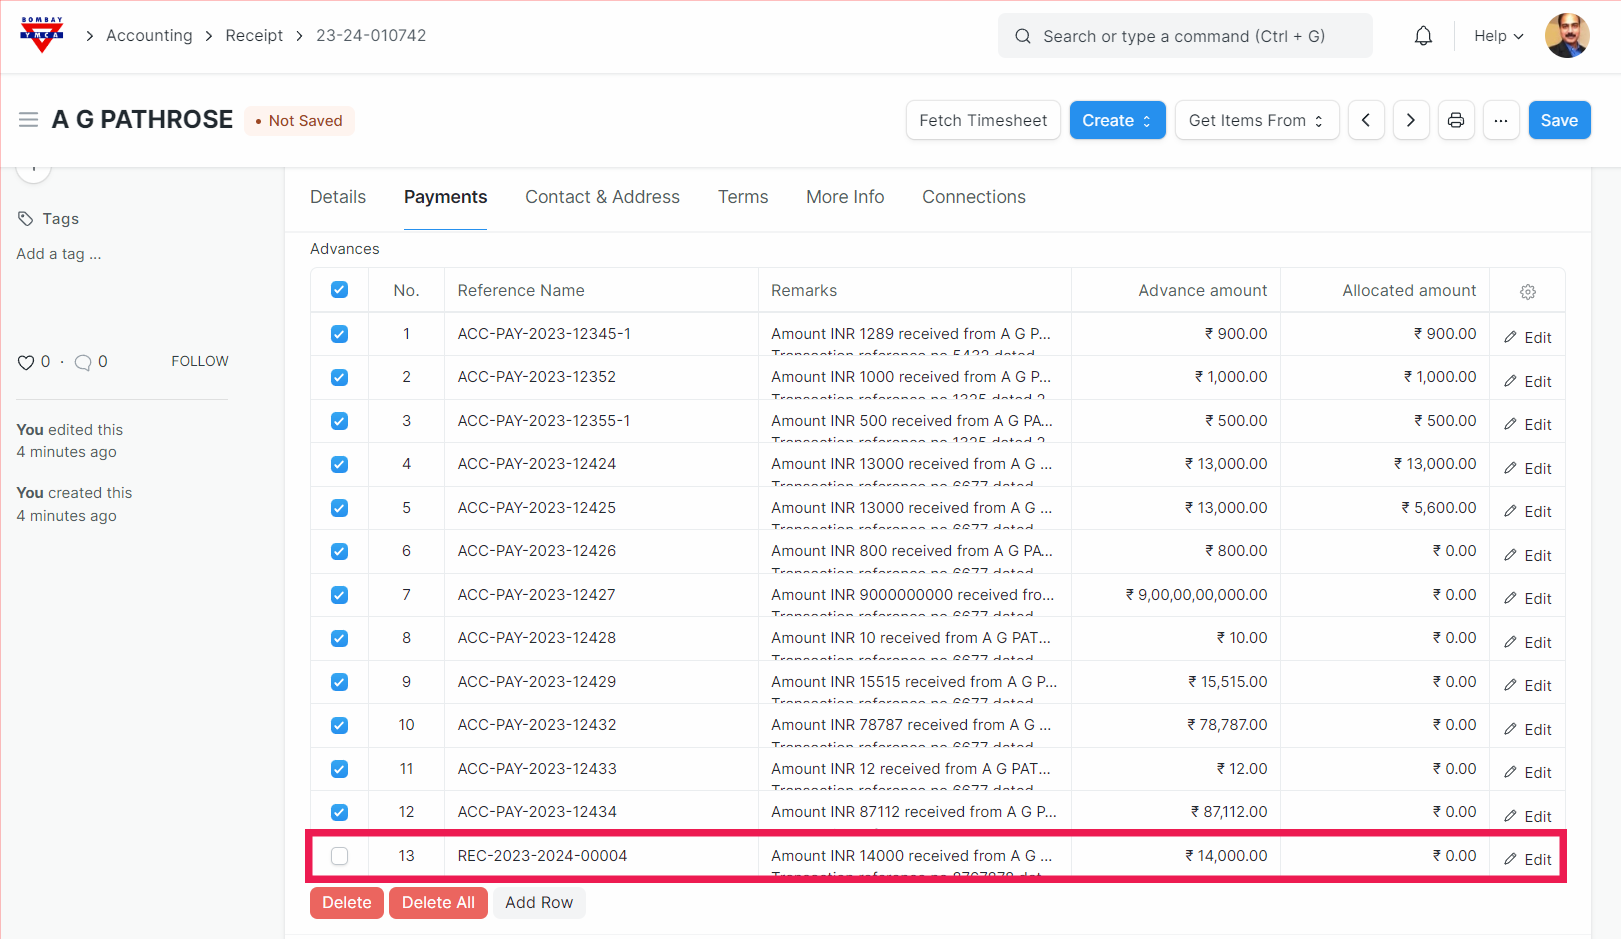This screenshot has width=1621, height=939.
Task: Click the notification bell icon
Action: [x=1423, y=36]
